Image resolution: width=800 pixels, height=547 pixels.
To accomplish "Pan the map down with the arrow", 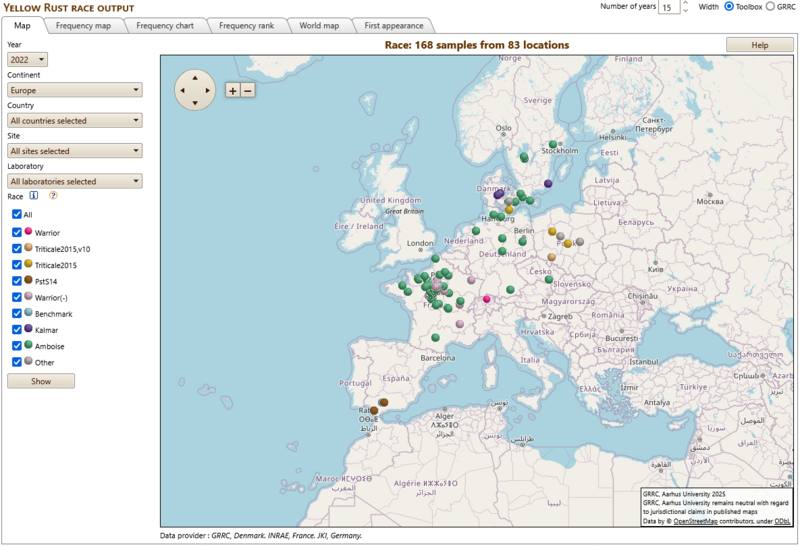I will [x=194, y=104].
